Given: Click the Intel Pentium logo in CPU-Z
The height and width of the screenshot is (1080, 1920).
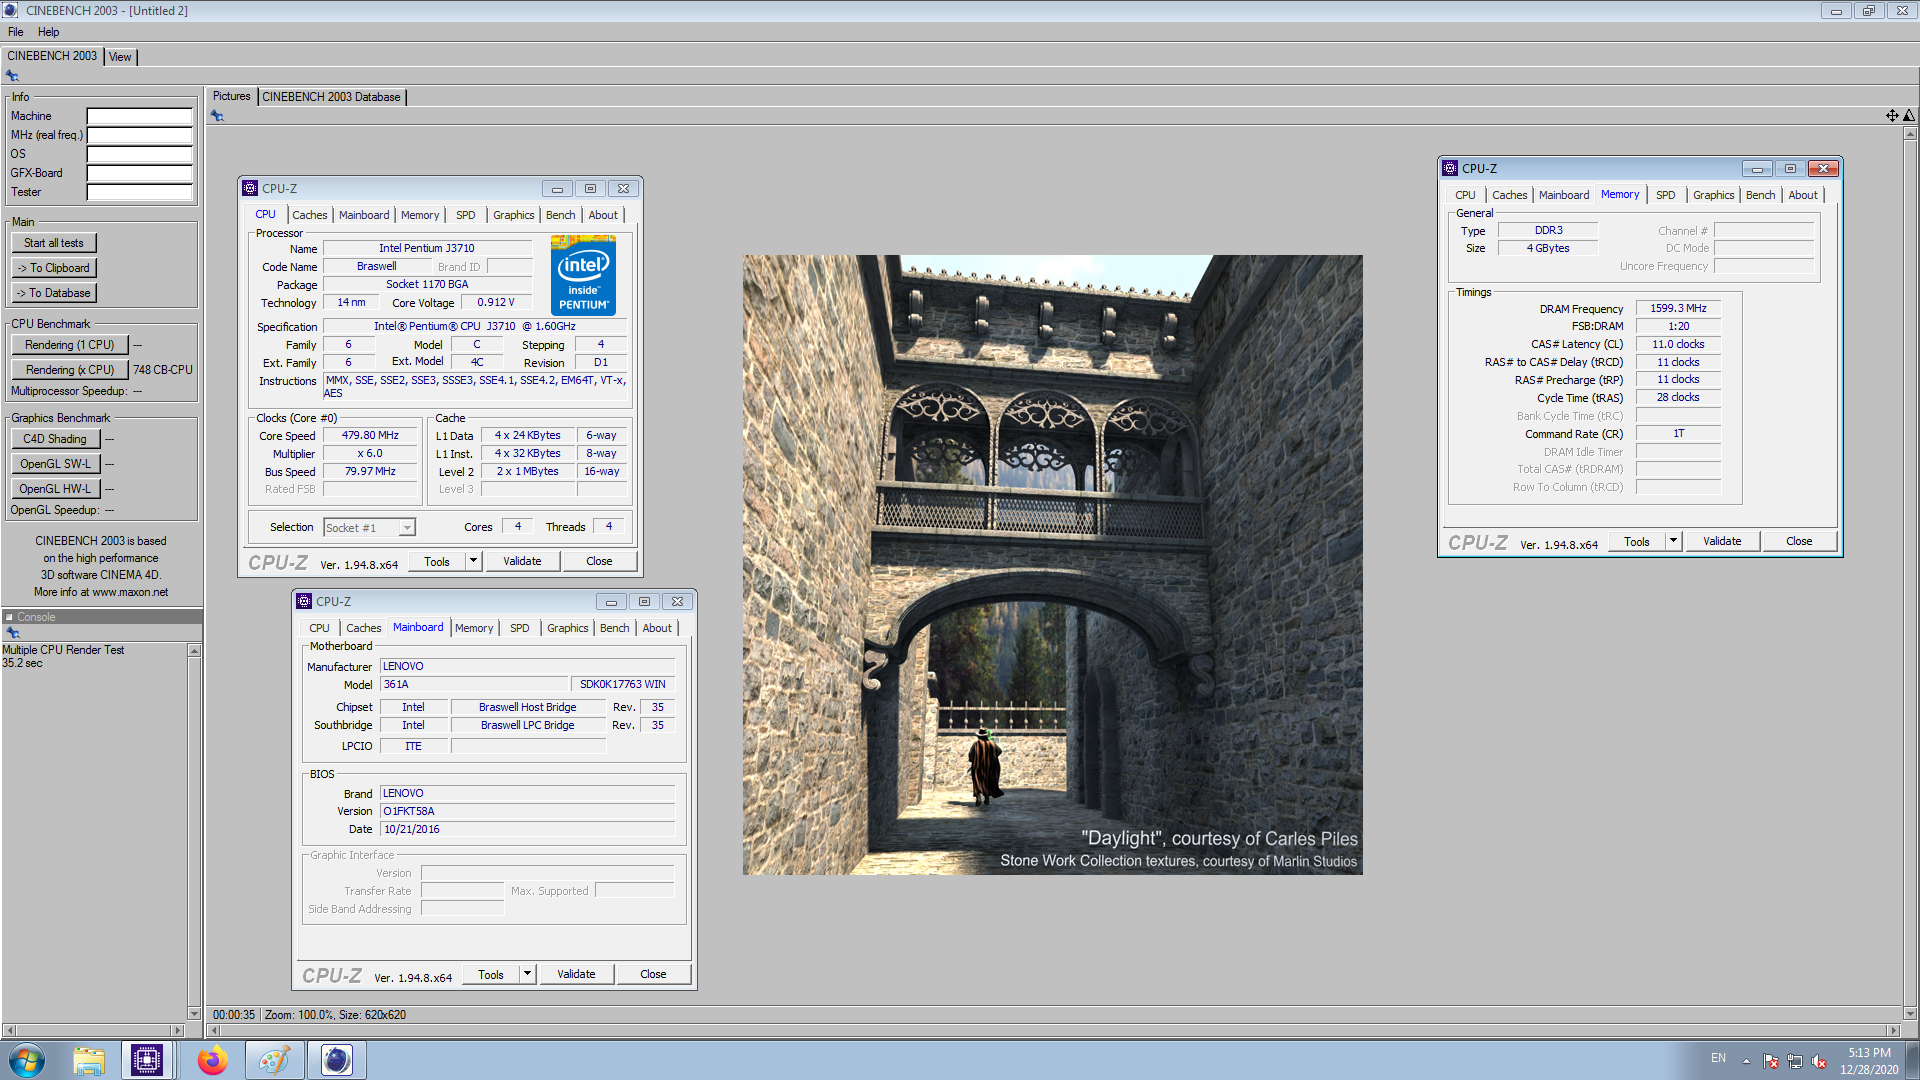Looking at the screenshot, I should coord(583,276).
